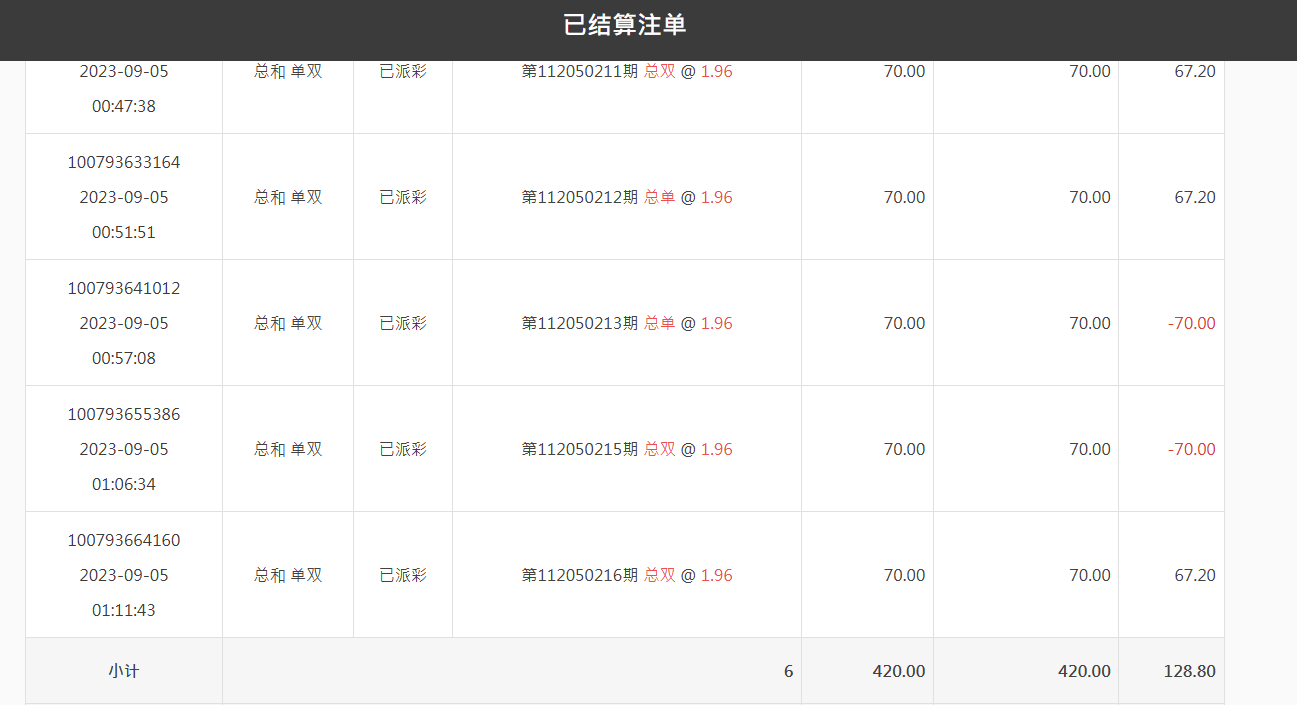Image resolution: width=1297 pixels, height=705 pixels.
Task: Click bet detail 第112050212期 总单
Action: point(627,197)
